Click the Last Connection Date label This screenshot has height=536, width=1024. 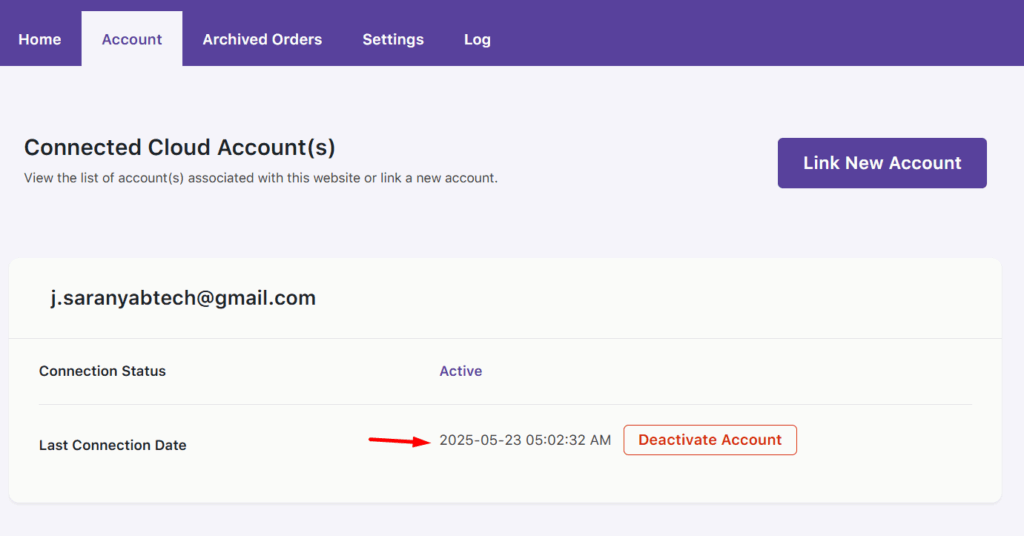[x=112, y=445]
